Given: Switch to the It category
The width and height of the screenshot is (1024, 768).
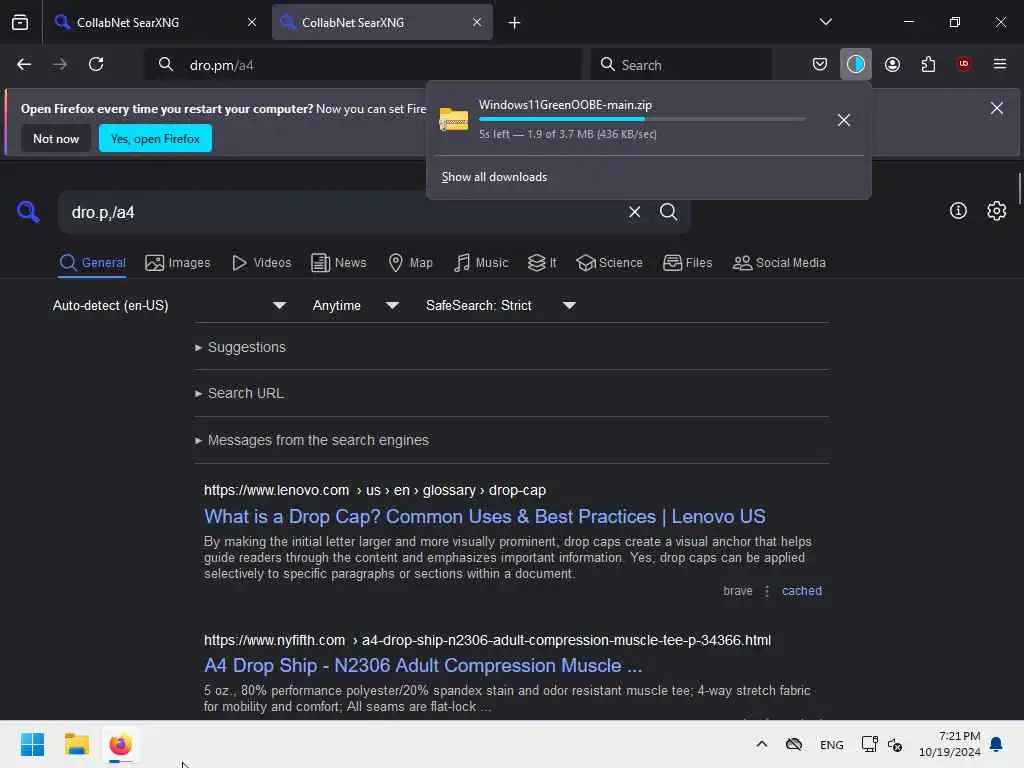Looking at the screenshot, I should point(542,263).
